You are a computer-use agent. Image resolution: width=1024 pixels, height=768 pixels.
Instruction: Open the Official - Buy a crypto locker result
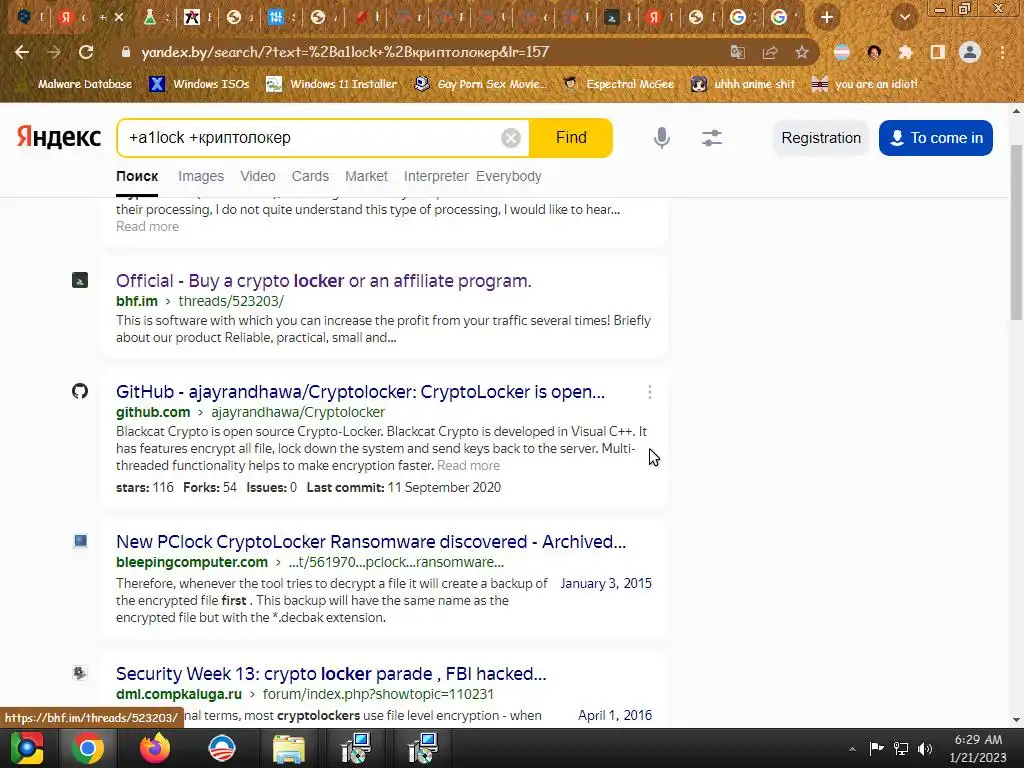point(324,281)
